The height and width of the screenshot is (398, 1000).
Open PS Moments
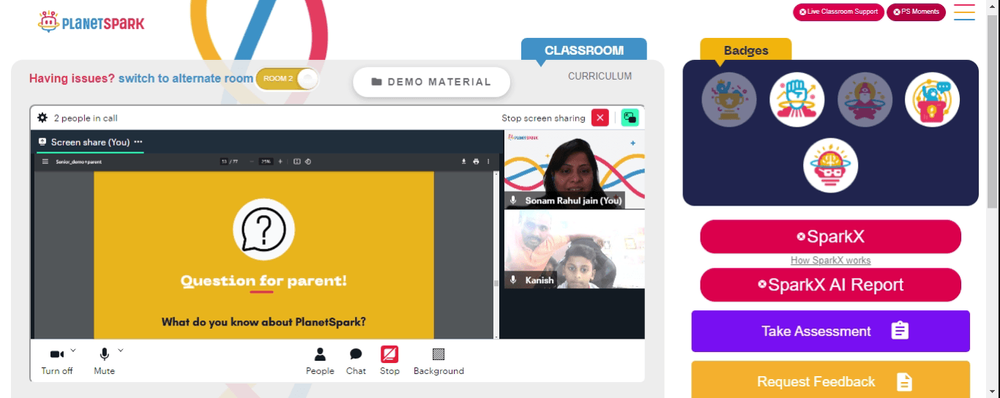pyautogui.click(x=916, y=12)
